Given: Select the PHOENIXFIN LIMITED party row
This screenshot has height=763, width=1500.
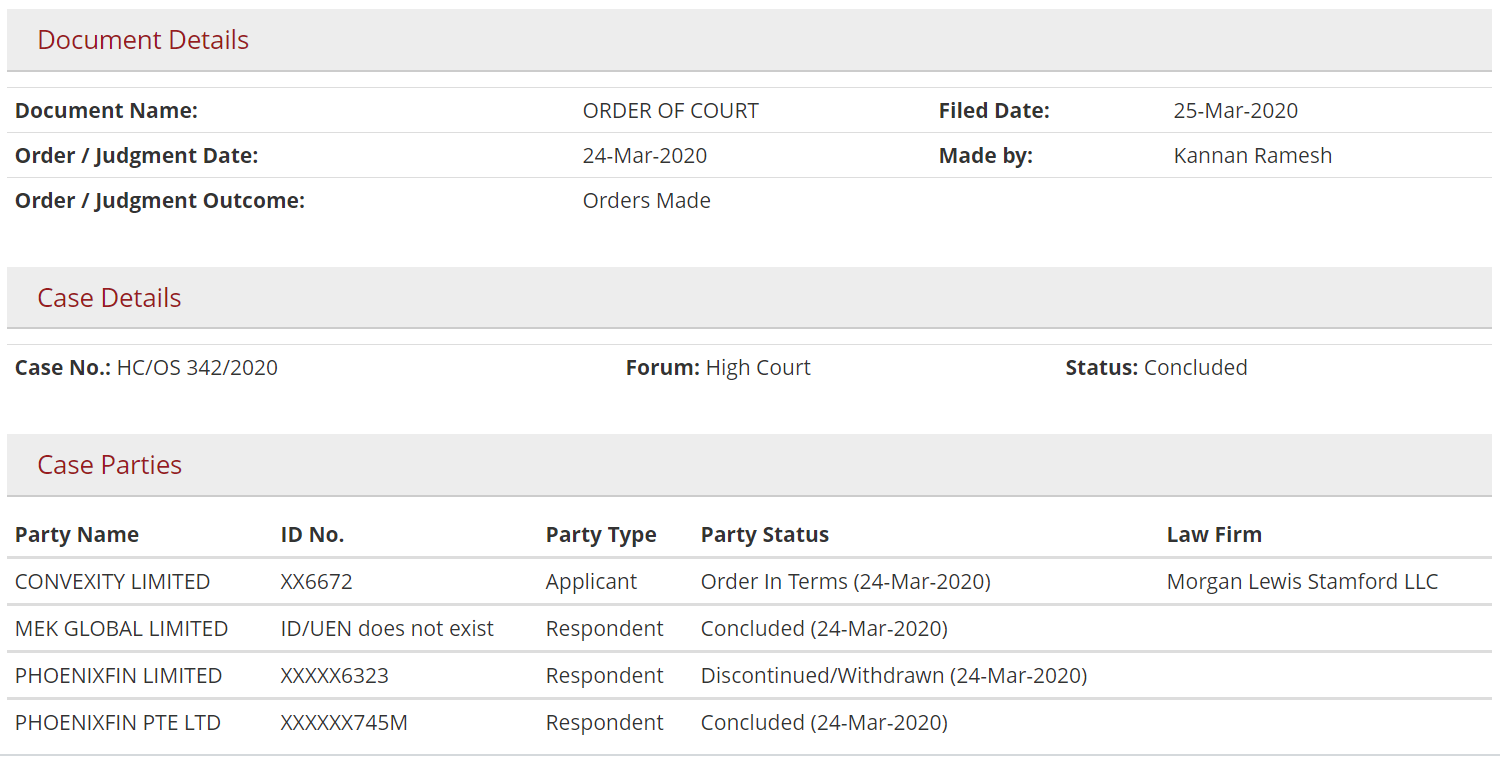Looking at the screenshot, I should [x=749, y=676].
